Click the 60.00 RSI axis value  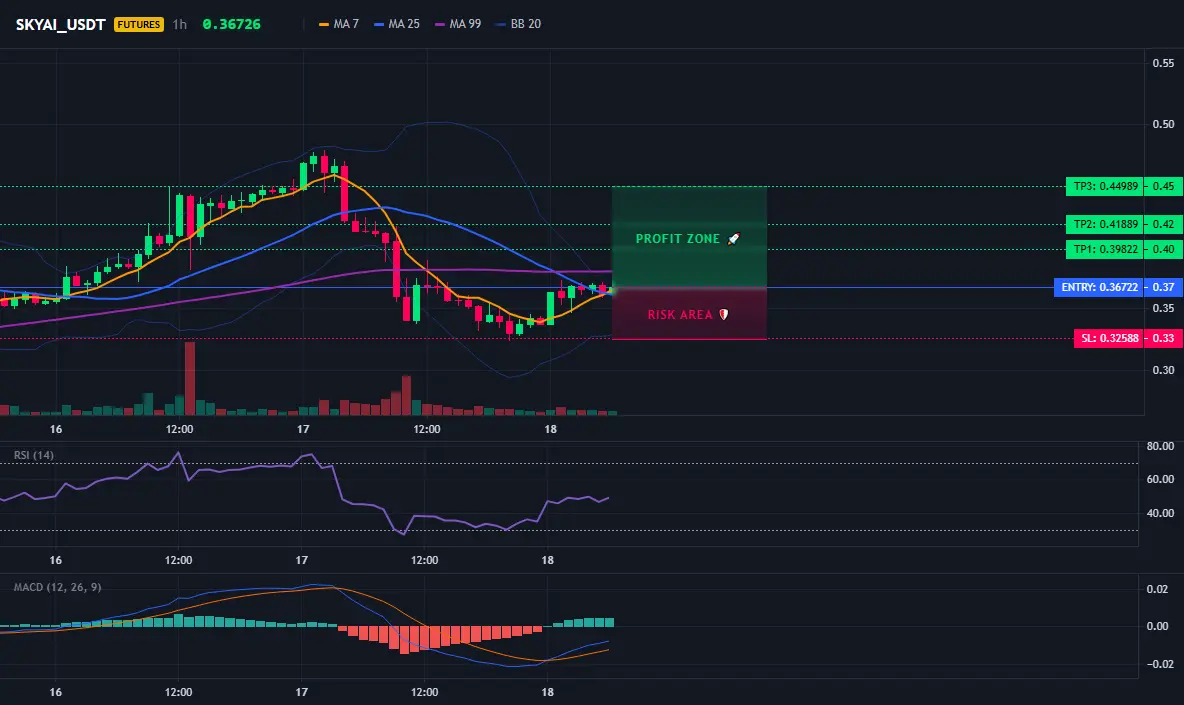click(1160, 479)
